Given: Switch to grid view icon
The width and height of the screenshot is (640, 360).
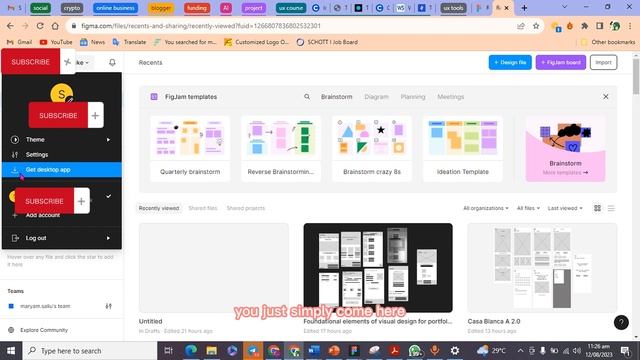Looking at the screenshot, I should point(597,208).
